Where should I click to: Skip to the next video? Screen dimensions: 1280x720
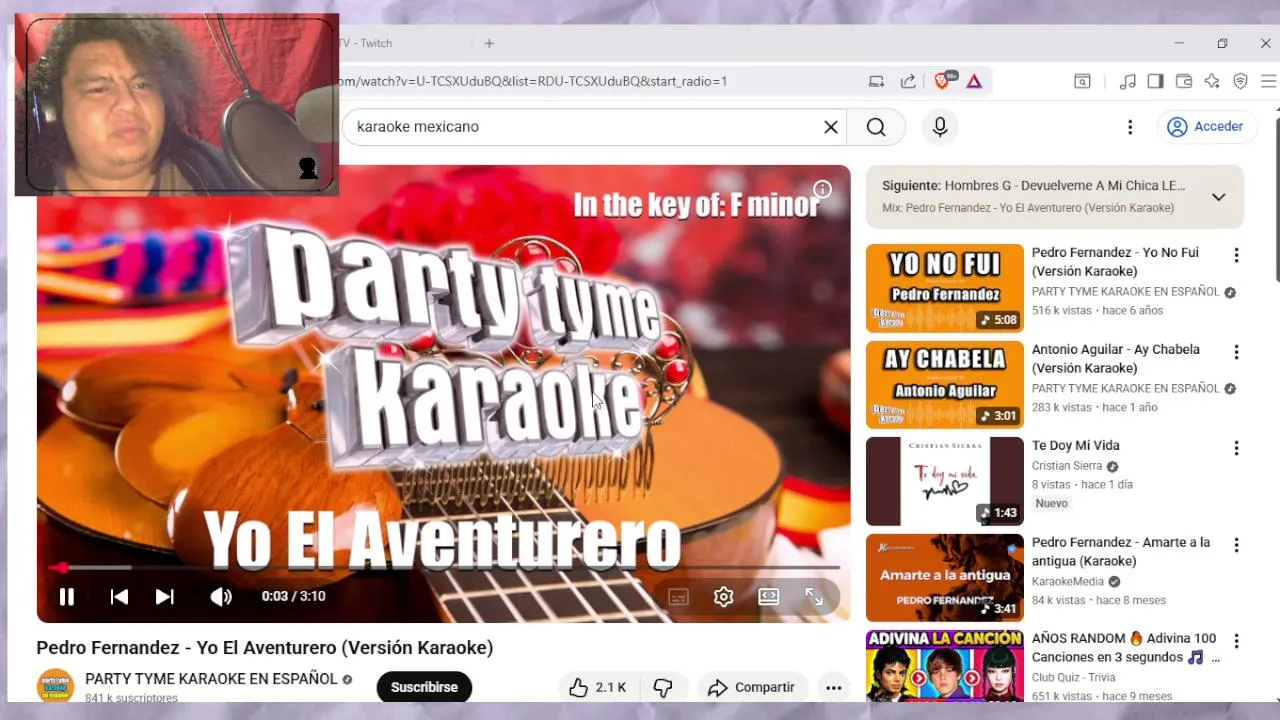tap(165, 597)
